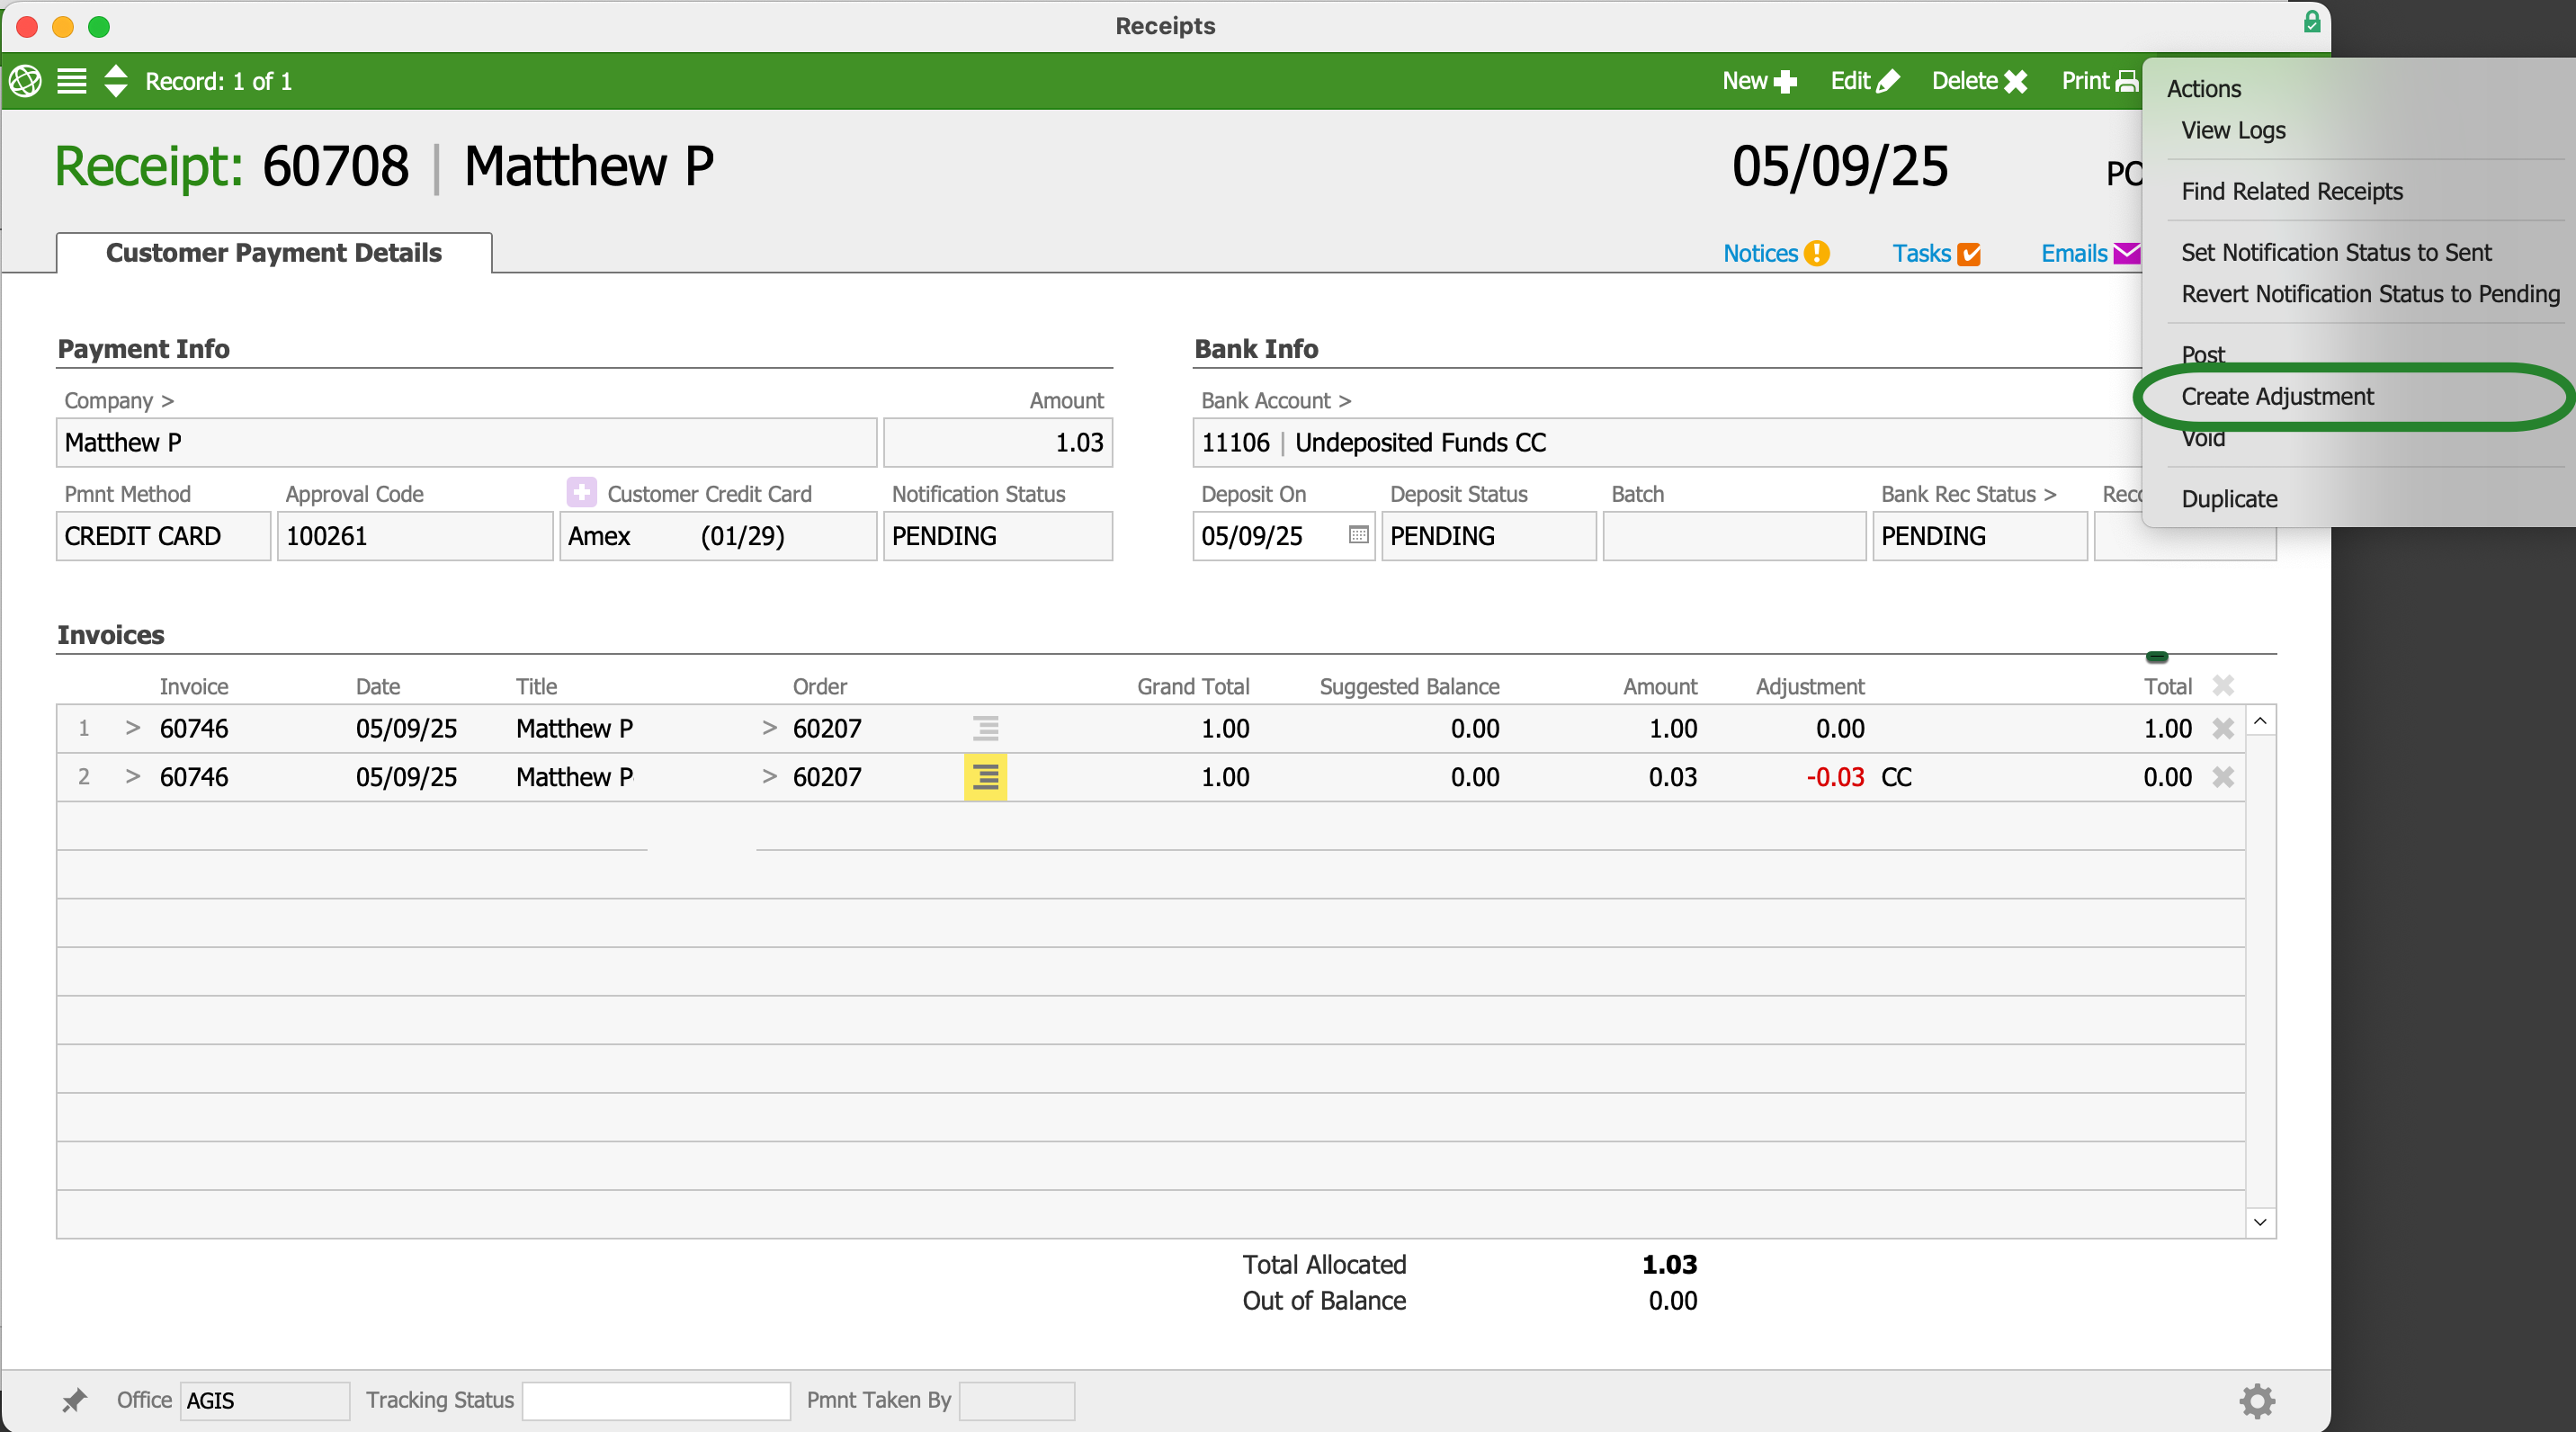Click the grey notes icon in row 1
The image size is (2576, 1432).
[985, 728]
